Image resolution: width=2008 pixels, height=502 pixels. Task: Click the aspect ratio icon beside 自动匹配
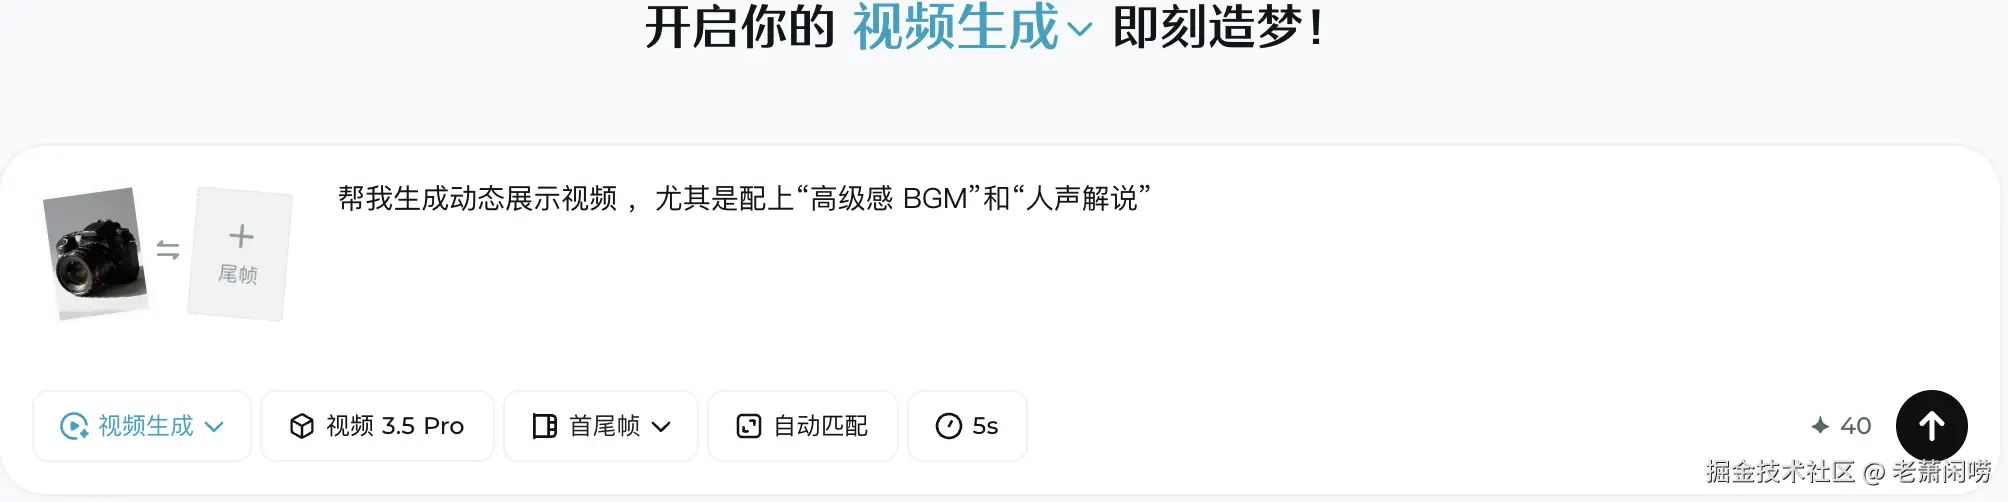point(749,426)
